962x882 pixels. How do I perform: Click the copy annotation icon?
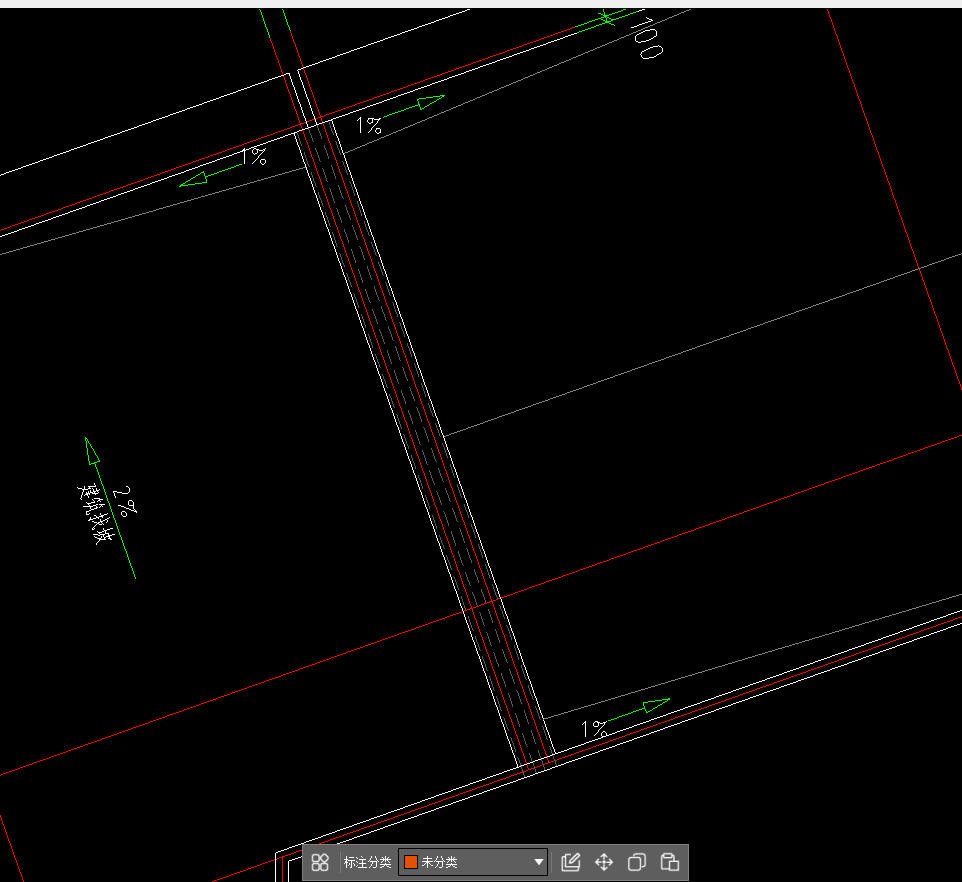point(637,862)
